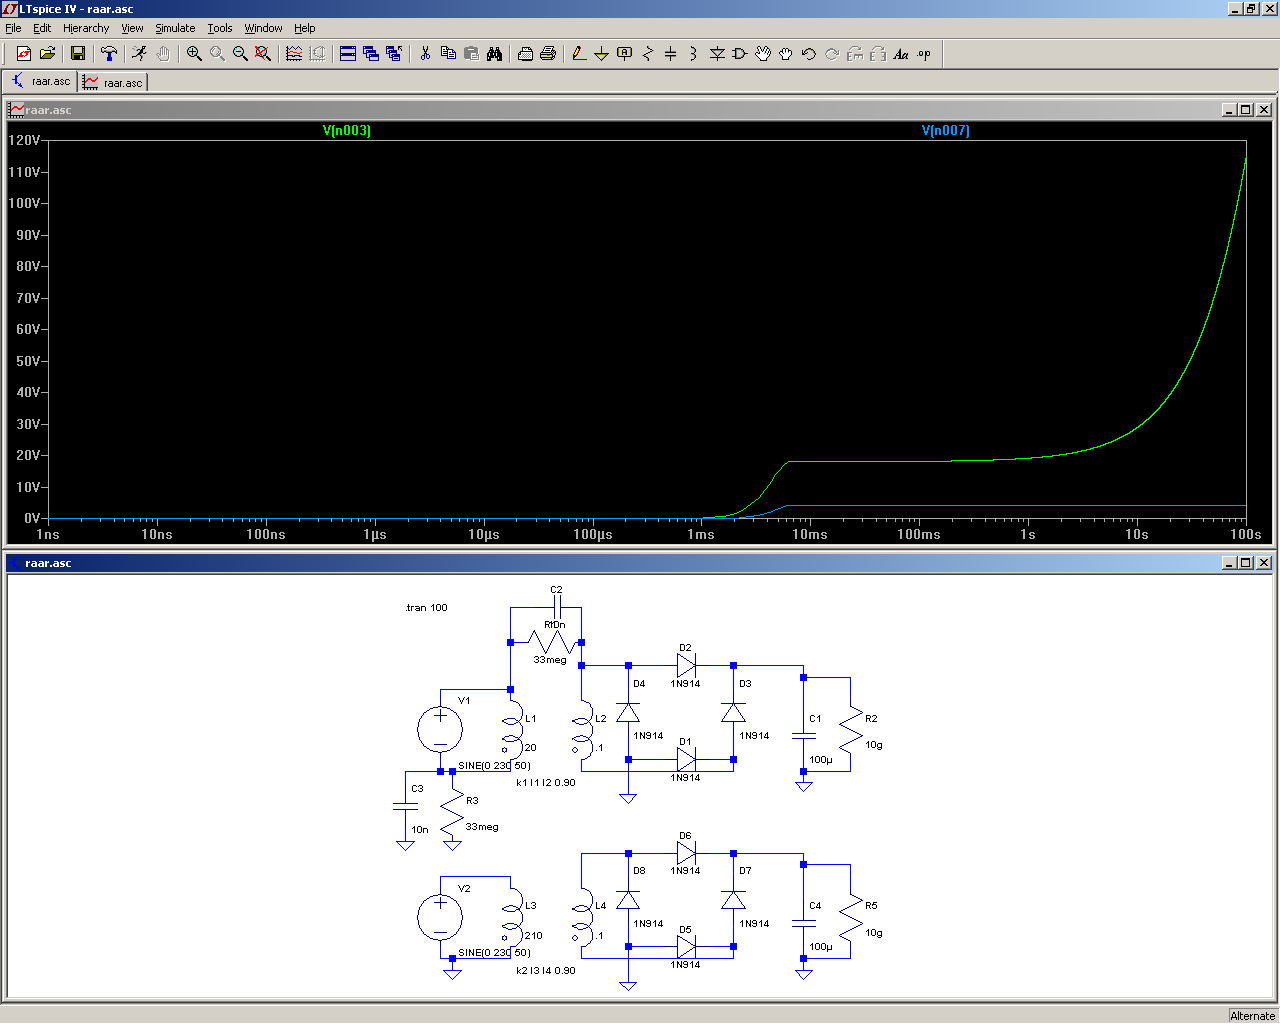Open the Tools menu
The image size is (1280, 1024).
[220, 28]
